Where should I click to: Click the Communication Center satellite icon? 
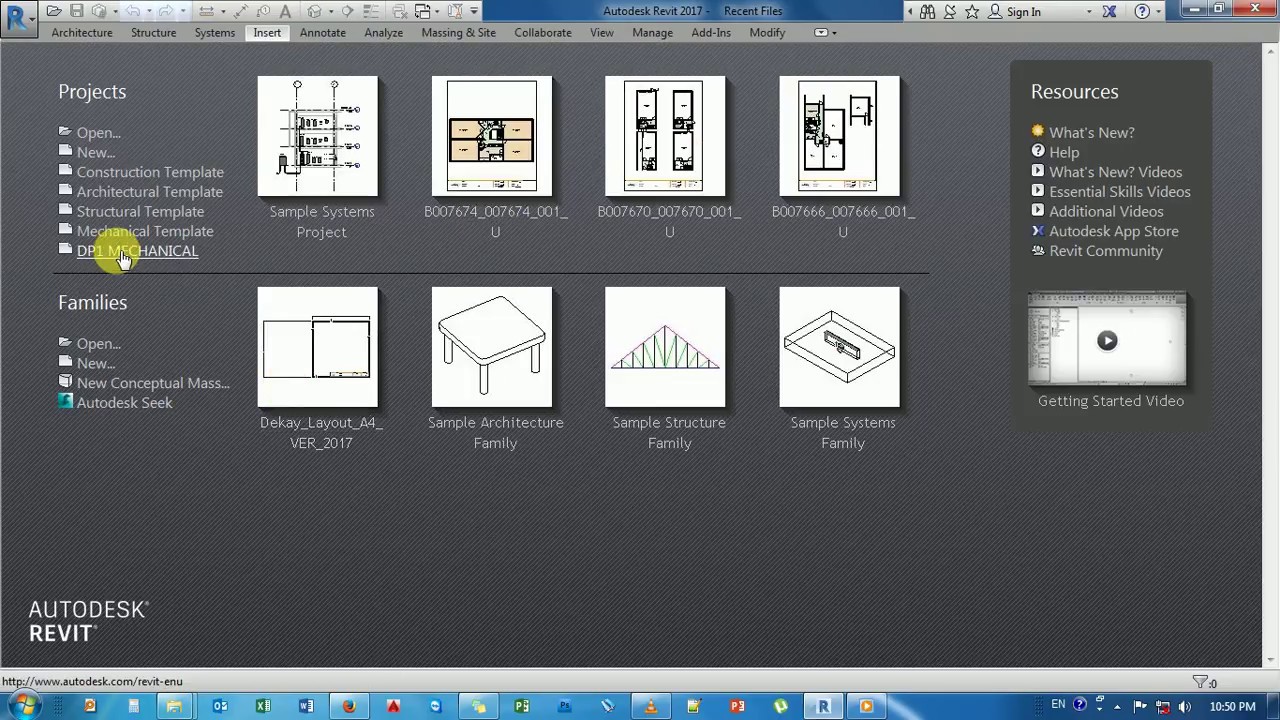950,12
